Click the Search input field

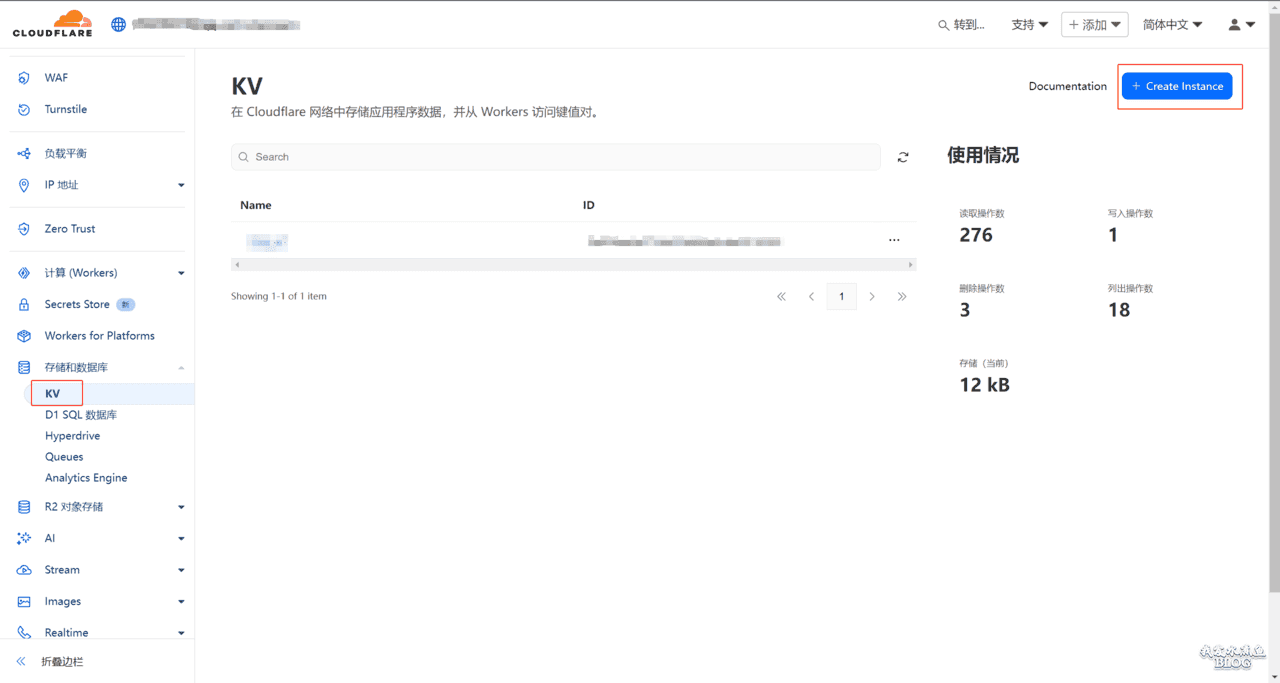click(x=556, y=157)
